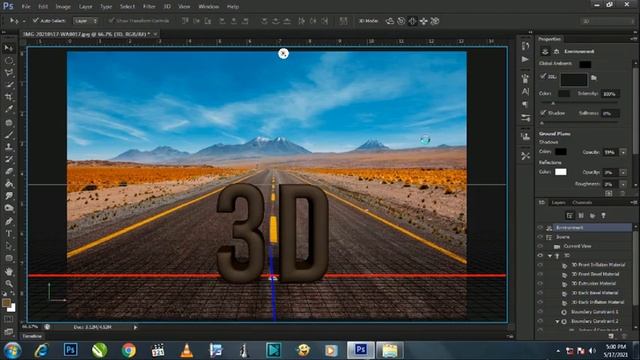Open the Reflections Opacity dropdown arrow
640x360 pixels.
coord(623,172)
